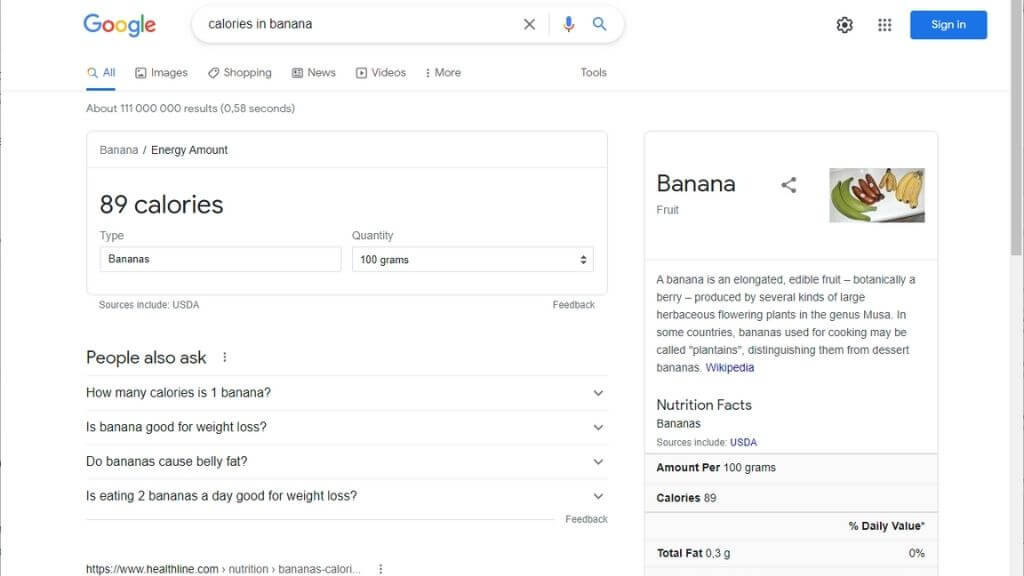Open the Google apps grid

[885, 25]
